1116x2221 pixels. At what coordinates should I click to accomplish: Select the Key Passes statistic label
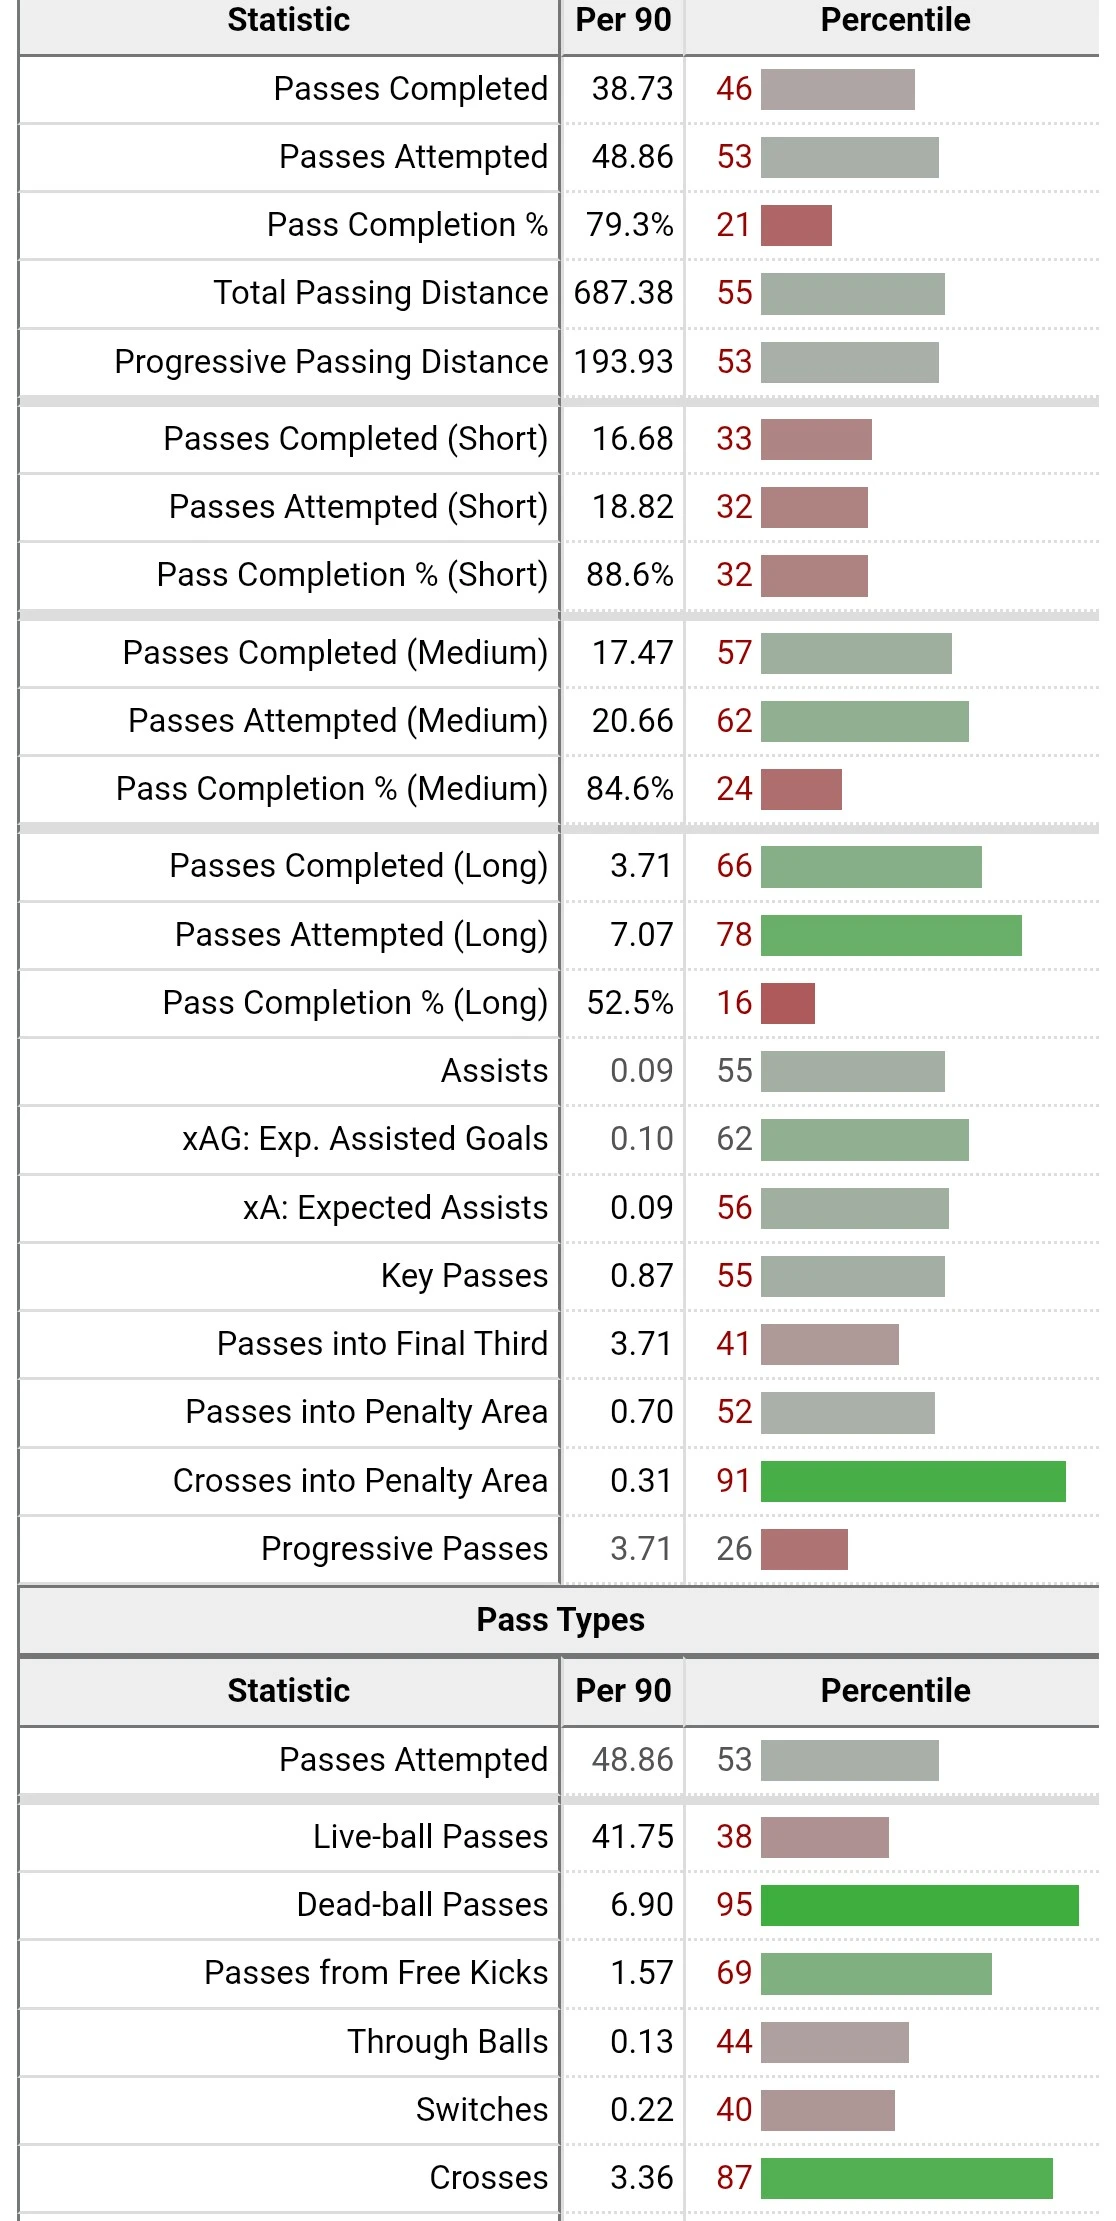click(x=464, y=1276)
